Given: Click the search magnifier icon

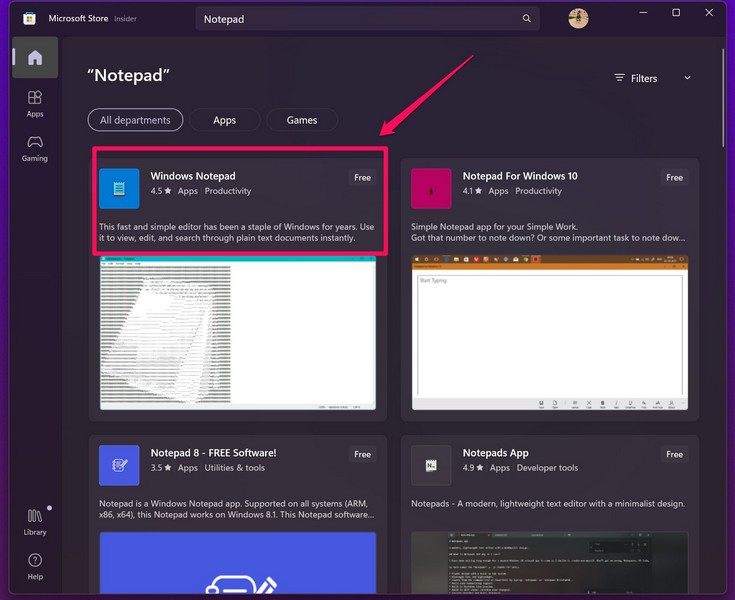Looking at the screenshot, I should pyautogui.click(x=526, y=19).
